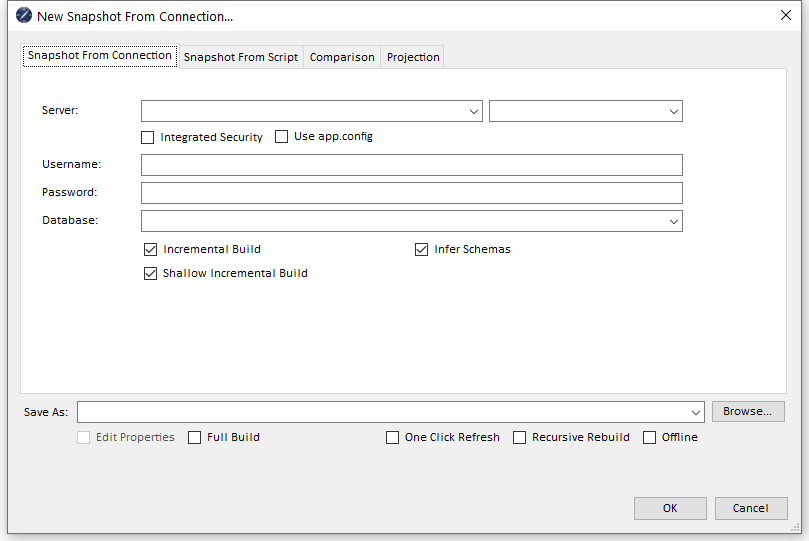The height and width of the screenshot is (541, 809).
Task: Click the Browse... button
Action: point(748,411)
